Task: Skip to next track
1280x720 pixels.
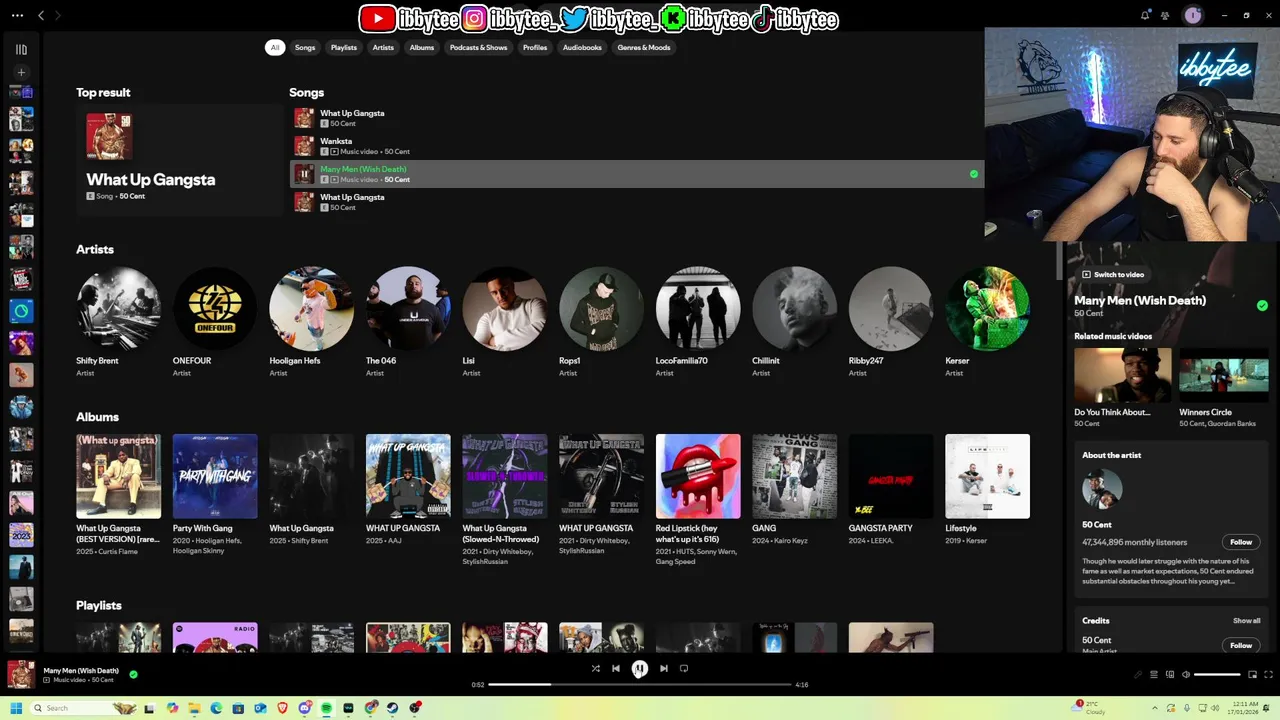Action: click(664, 668)
